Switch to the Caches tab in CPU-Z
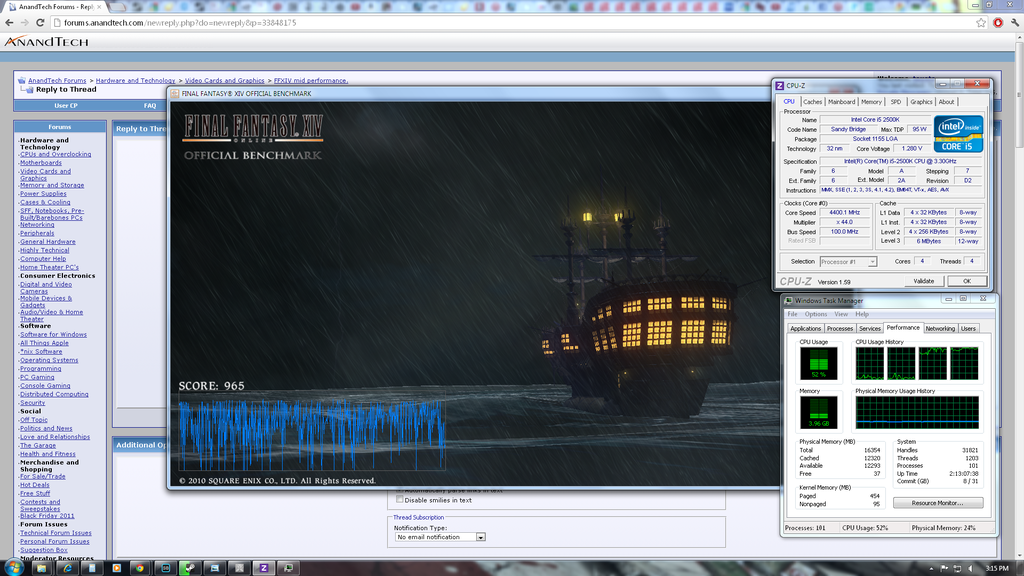 pos(812,101)
